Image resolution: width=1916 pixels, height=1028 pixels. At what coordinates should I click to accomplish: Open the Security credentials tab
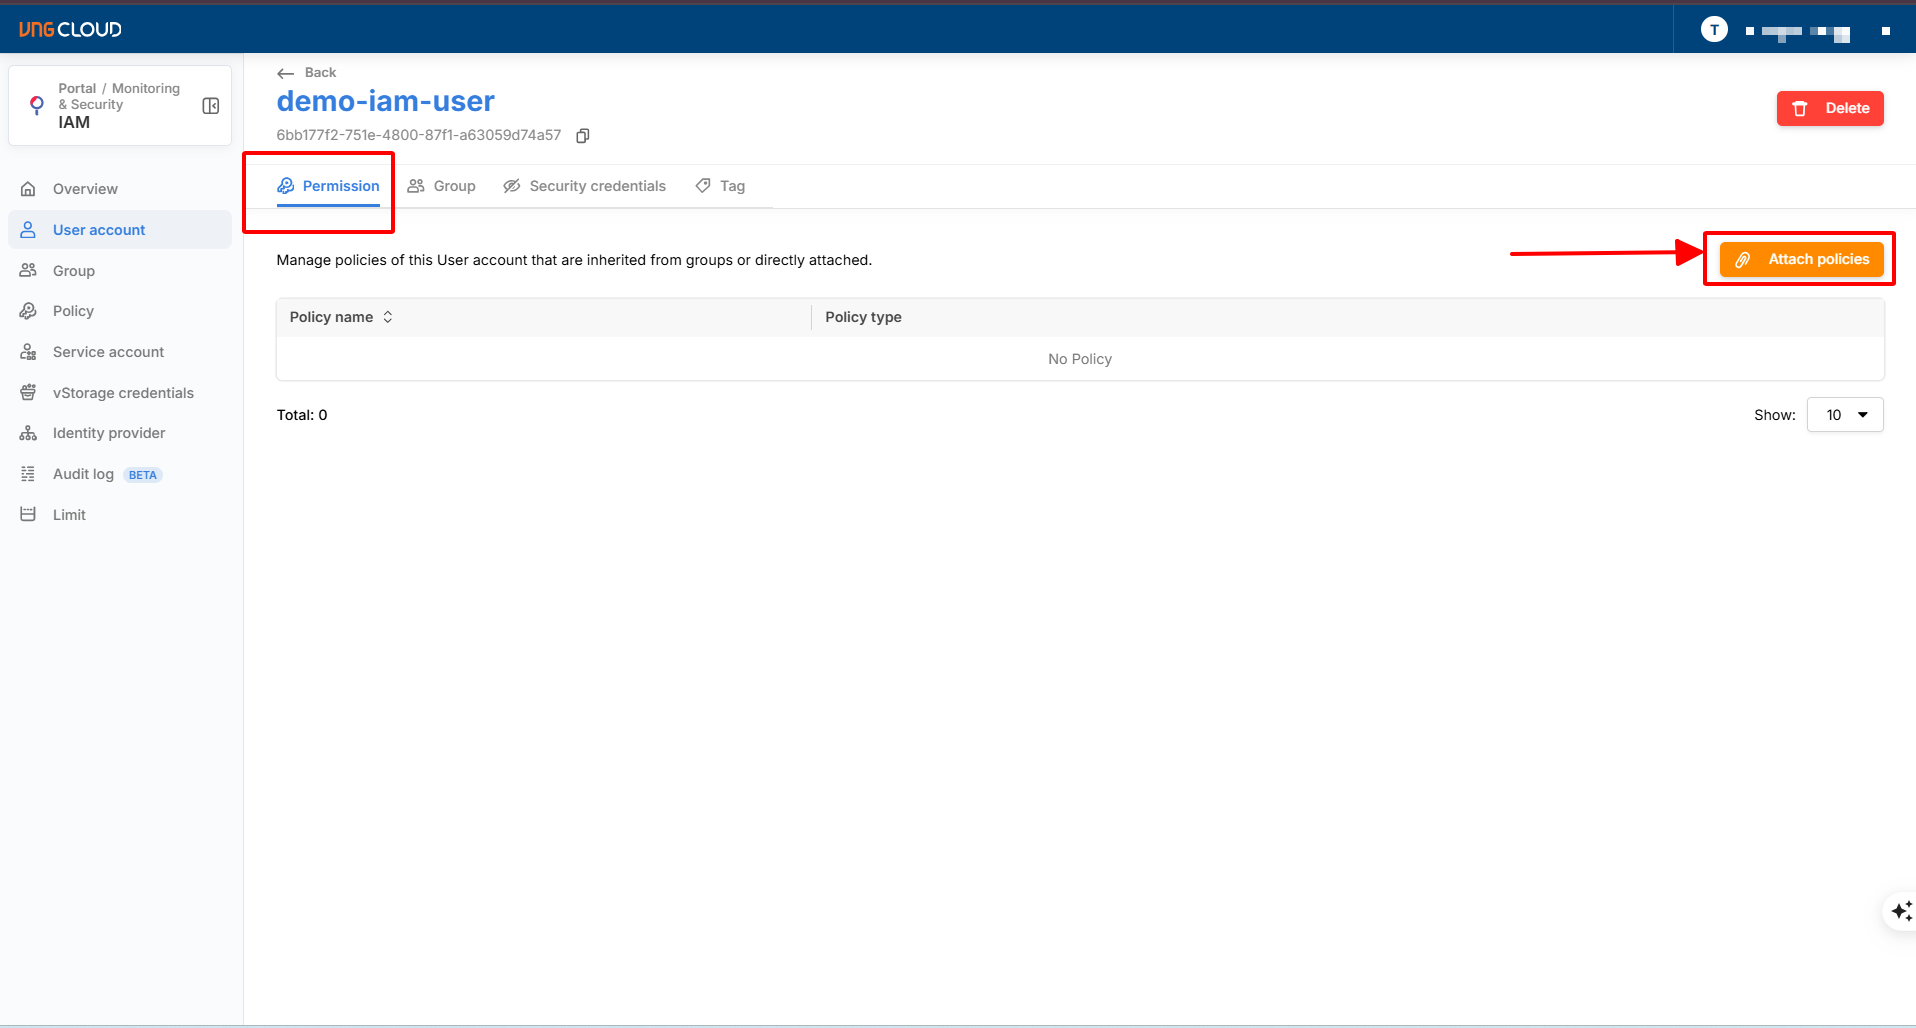point(585,186)
